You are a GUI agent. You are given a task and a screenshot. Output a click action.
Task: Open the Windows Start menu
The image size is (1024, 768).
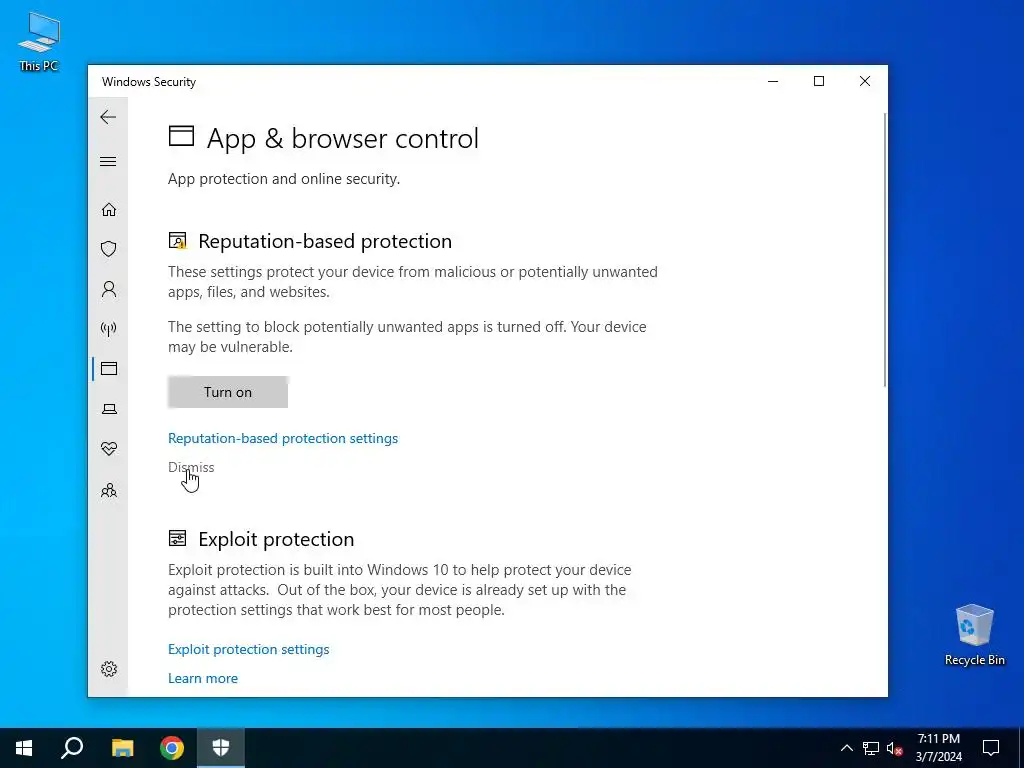(24, 748)
